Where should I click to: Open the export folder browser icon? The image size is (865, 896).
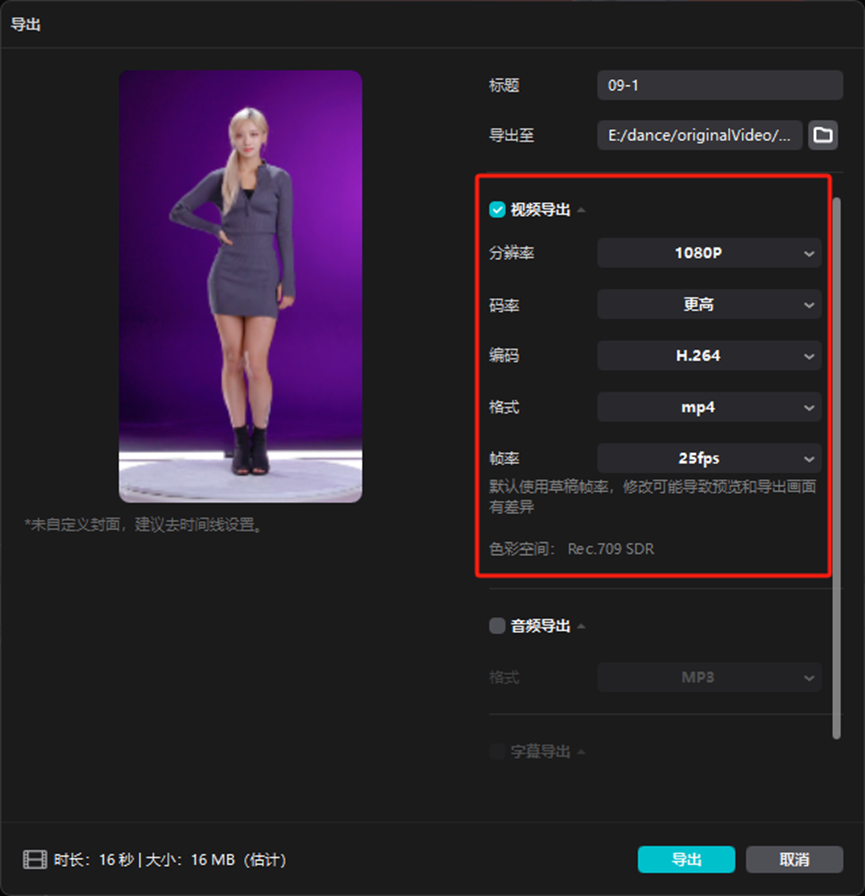(823, 135)
